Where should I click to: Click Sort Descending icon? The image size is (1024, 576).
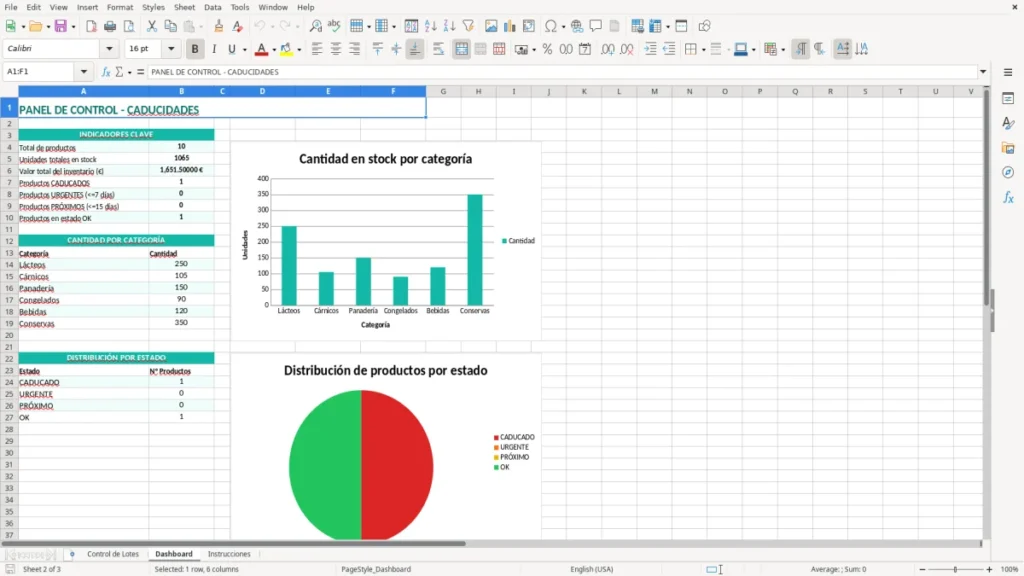449,26
